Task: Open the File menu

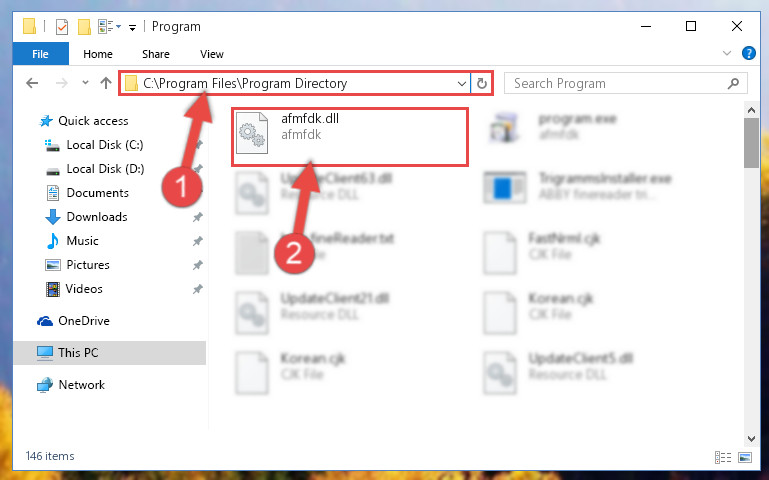Action: [40, 54]
